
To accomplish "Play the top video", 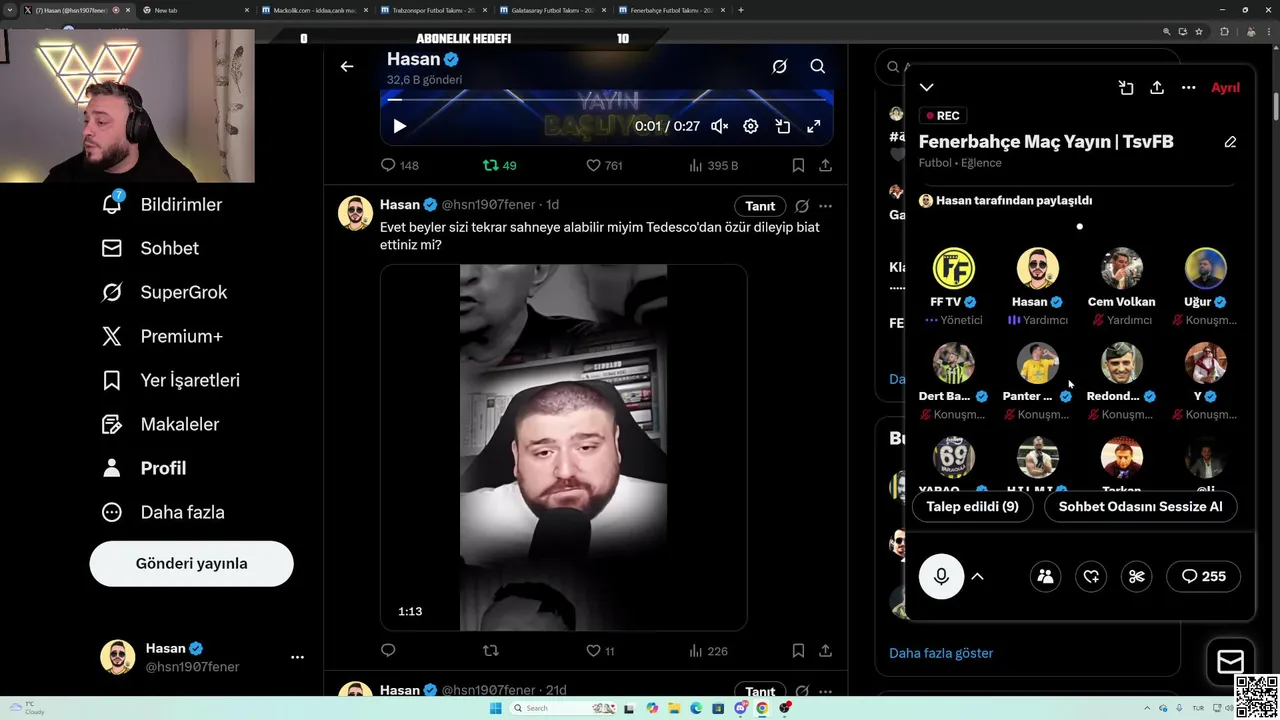I will coord(399,126).
